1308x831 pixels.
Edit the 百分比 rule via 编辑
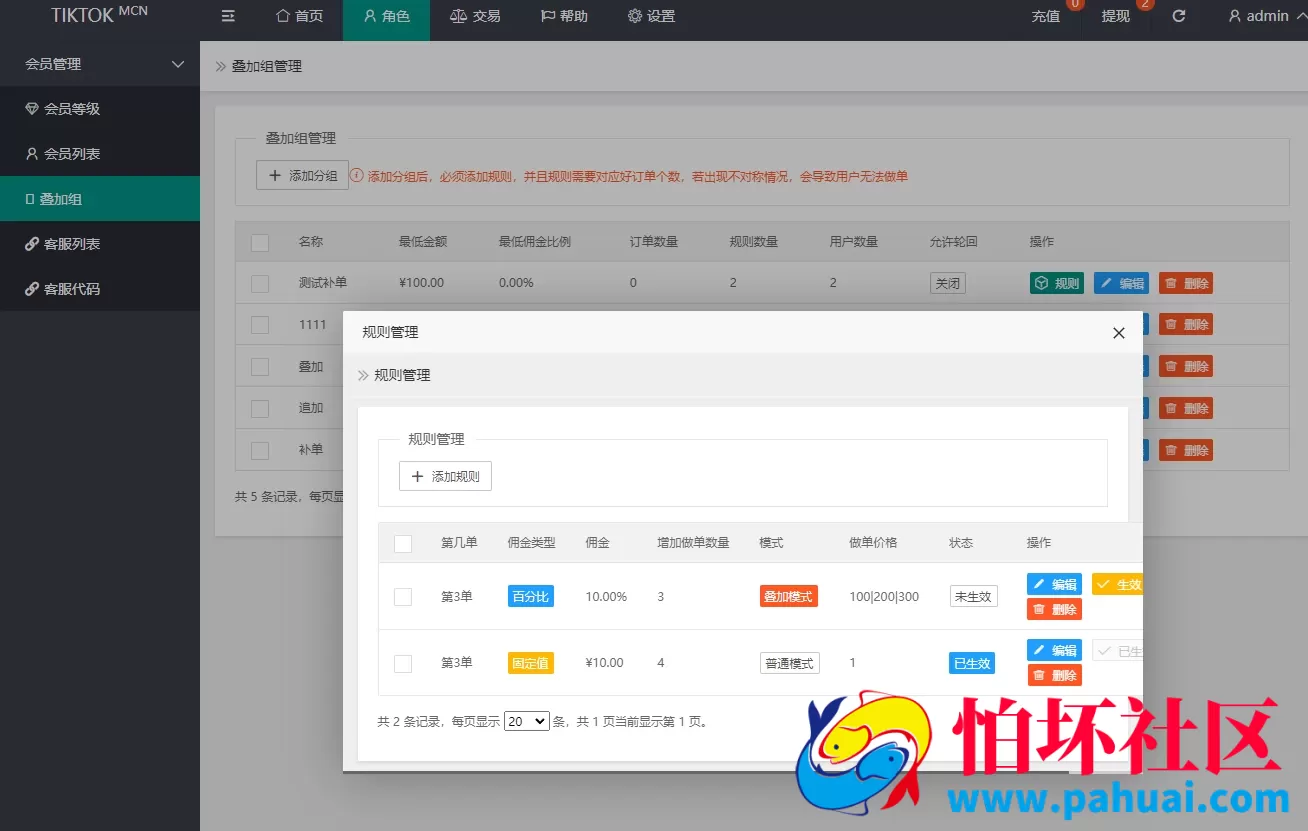click(1054, 584)
